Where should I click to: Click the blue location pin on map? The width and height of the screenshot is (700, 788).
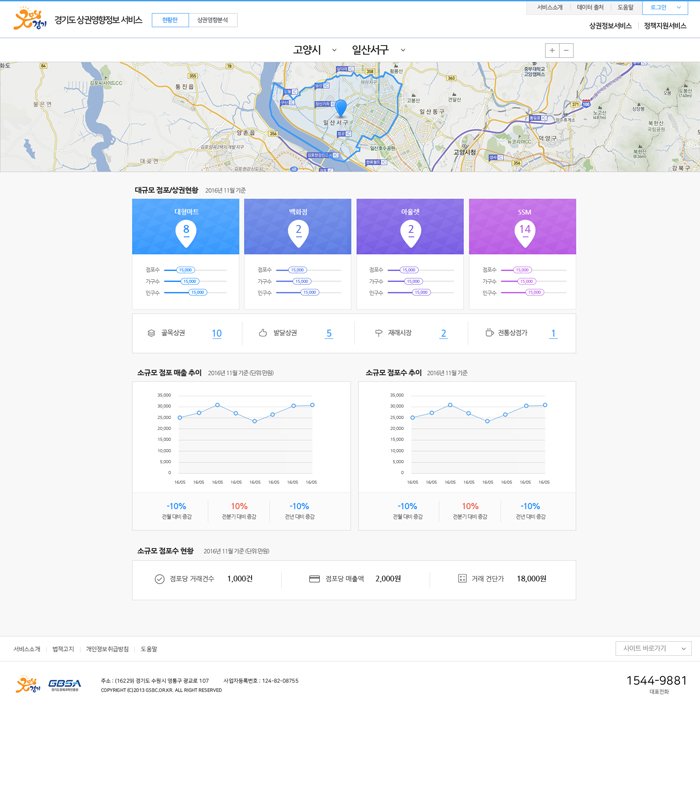pos(340,108)
